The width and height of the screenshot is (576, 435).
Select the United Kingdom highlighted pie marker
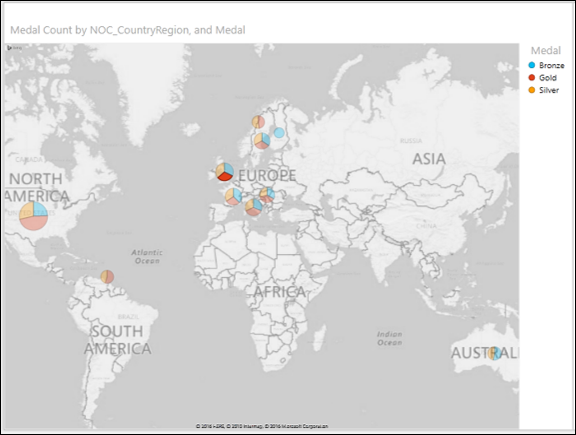(224, 172)
